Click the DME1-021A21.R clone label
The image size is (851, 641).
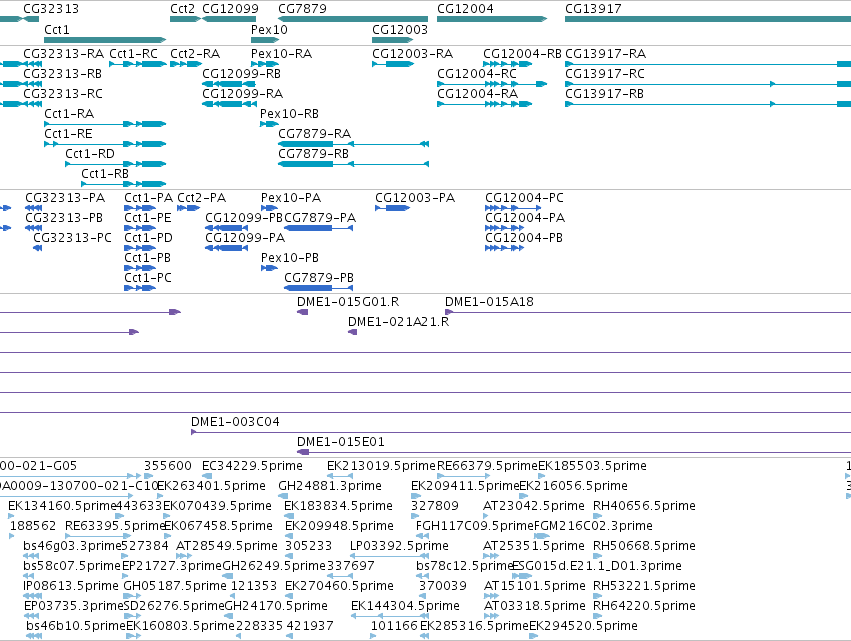(399, 322)
